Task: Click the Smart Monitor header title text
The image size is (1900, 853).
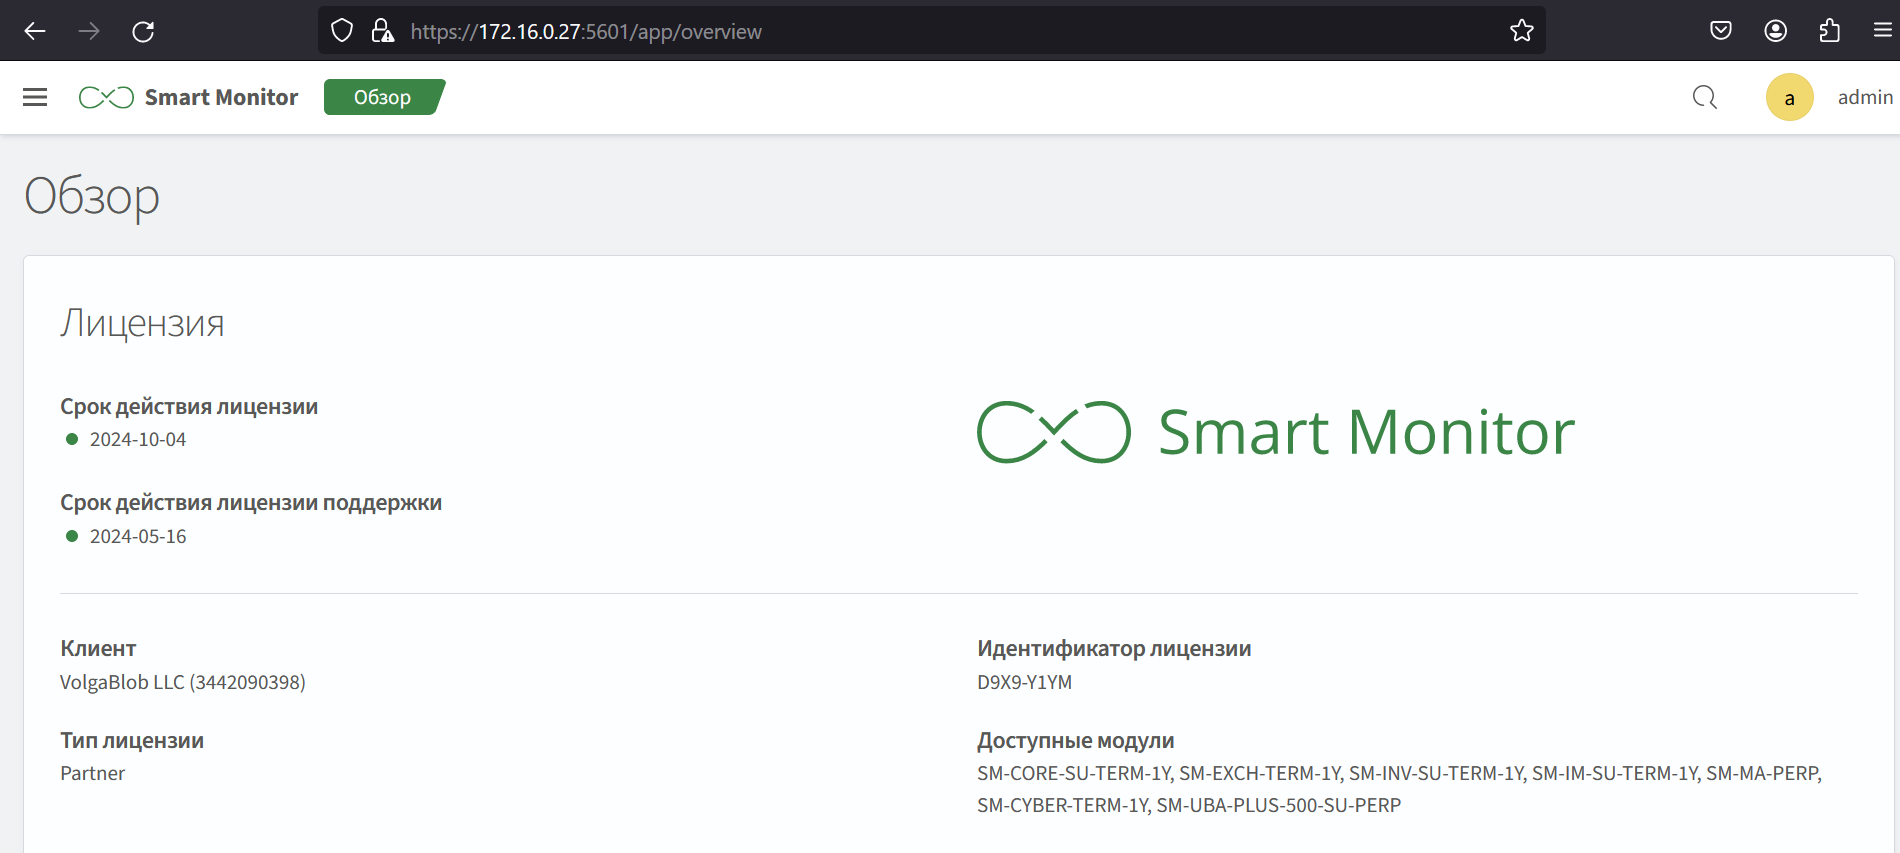Action: tap(221, 97)
